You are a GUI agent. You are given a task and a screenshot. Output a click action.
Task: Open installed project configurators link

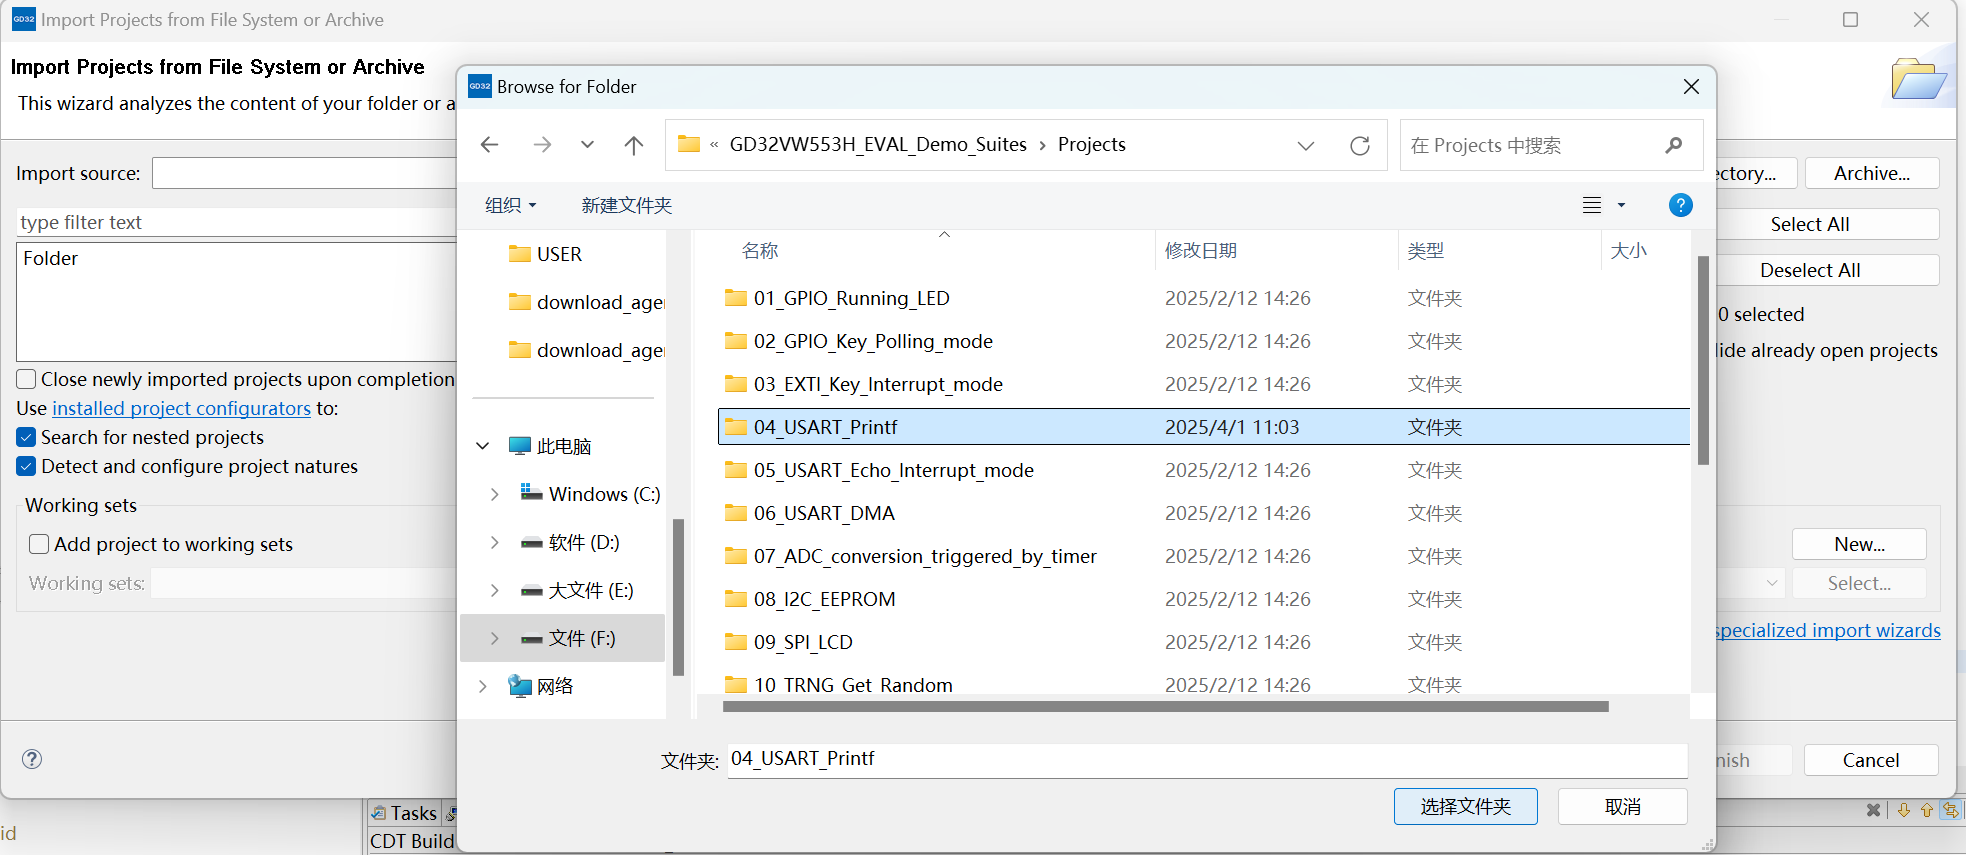pos(181,408)
